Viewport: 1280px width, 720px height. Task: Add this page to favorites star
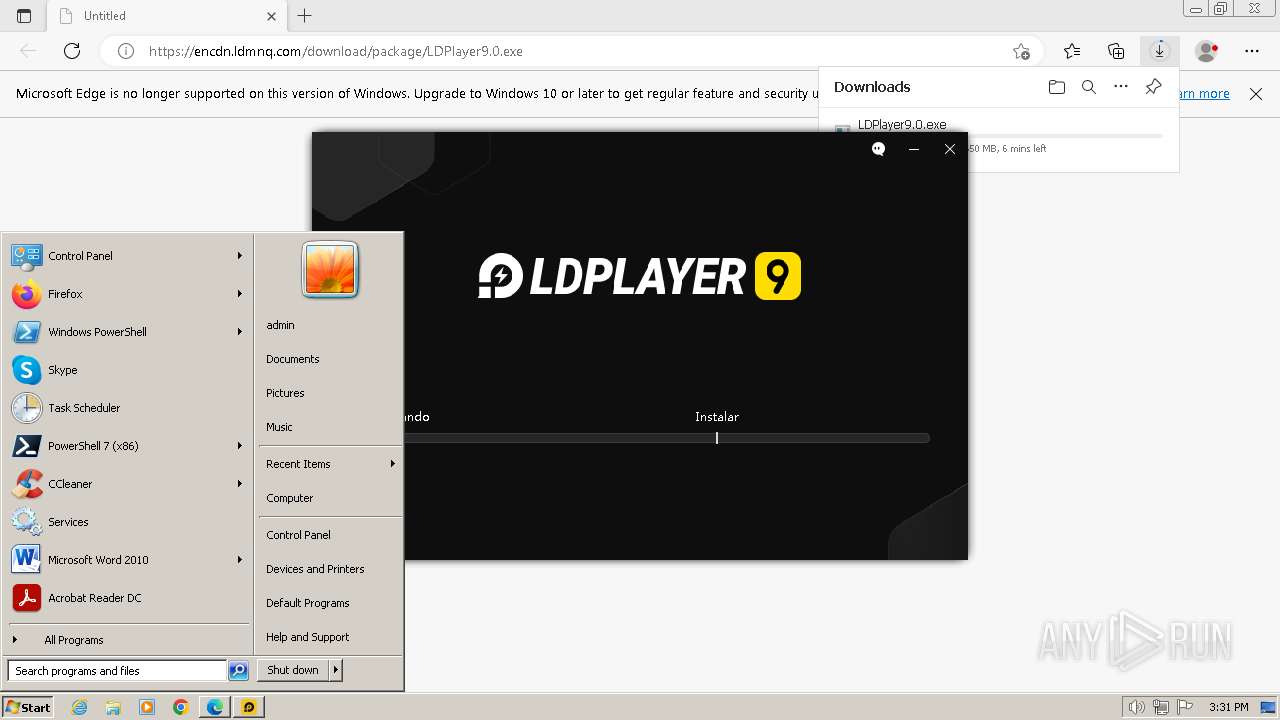click(x=1021, y=51)
